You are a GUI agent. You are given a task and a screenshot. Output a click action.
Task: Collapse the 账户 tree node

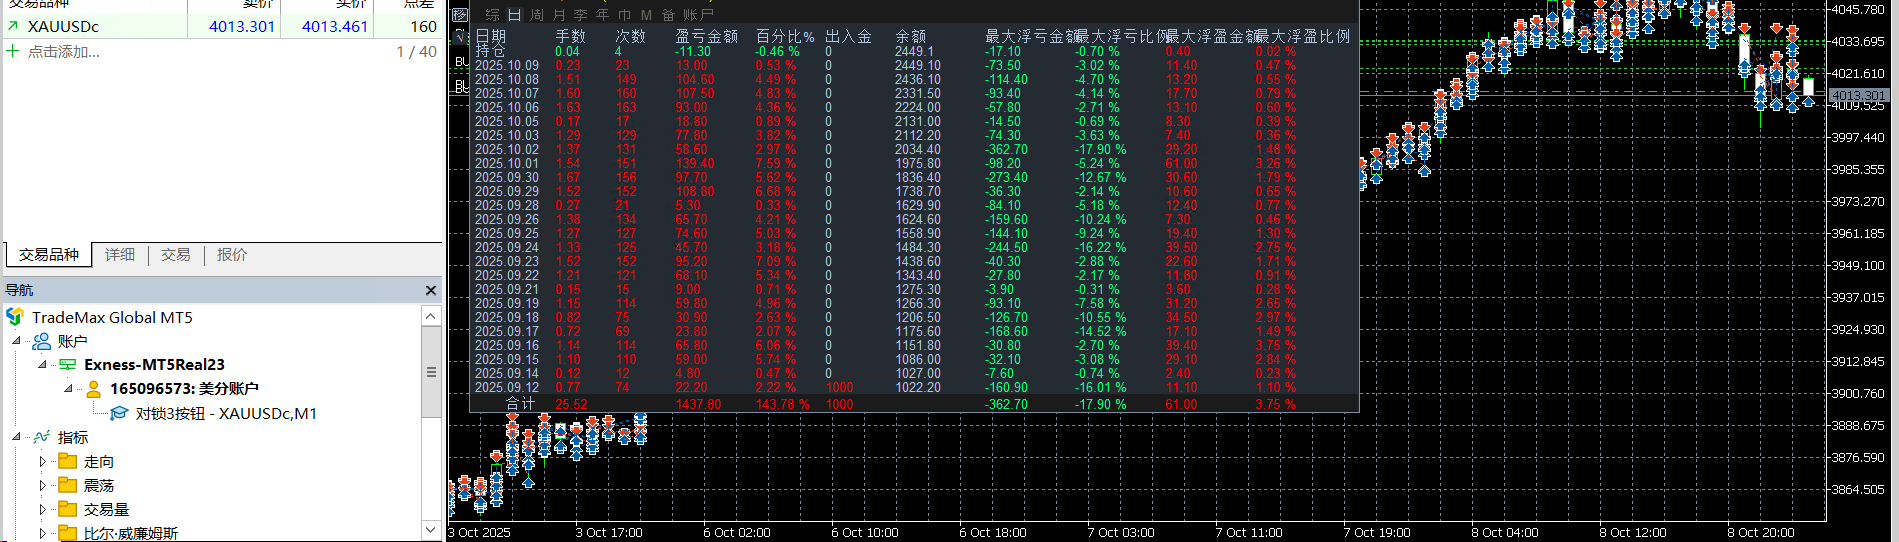click(17, 341)
